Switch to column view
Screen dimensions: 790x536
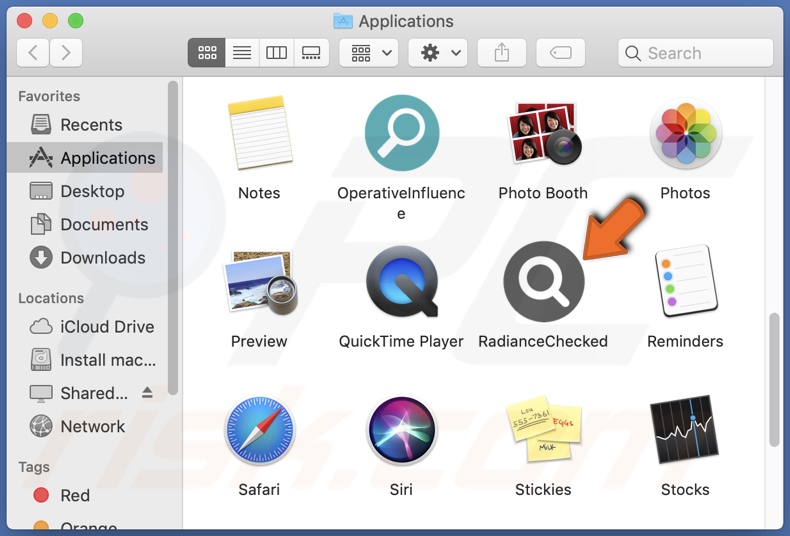coord(276,53)
